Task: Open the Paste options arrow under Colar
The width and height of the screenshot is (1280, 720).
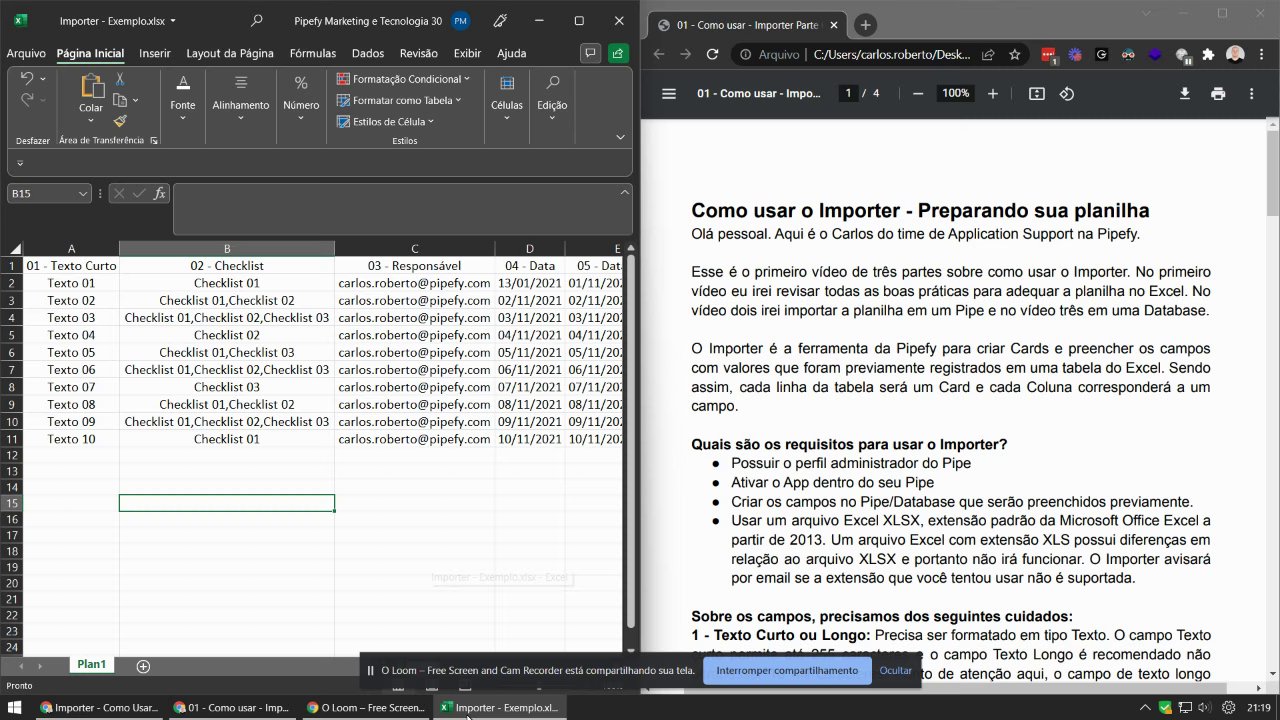Action: coord(91,122)
